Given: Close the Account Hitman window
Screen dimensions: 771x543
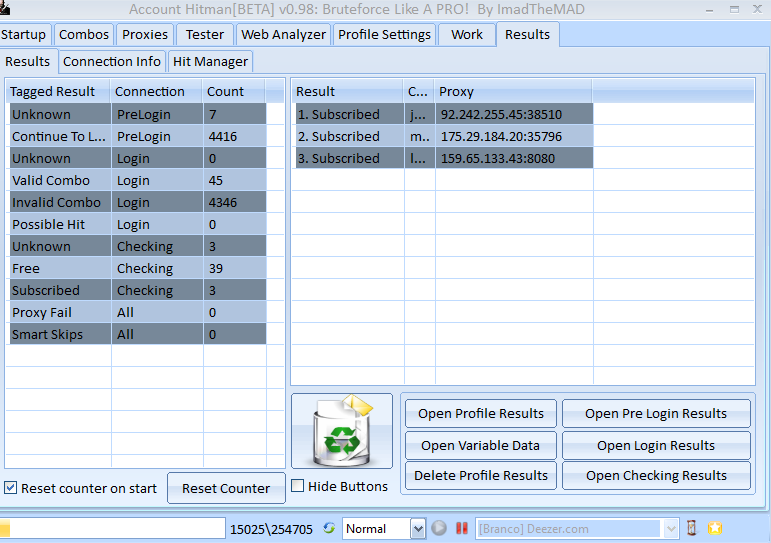Looking at the screenshot, I should coord(757,9).
